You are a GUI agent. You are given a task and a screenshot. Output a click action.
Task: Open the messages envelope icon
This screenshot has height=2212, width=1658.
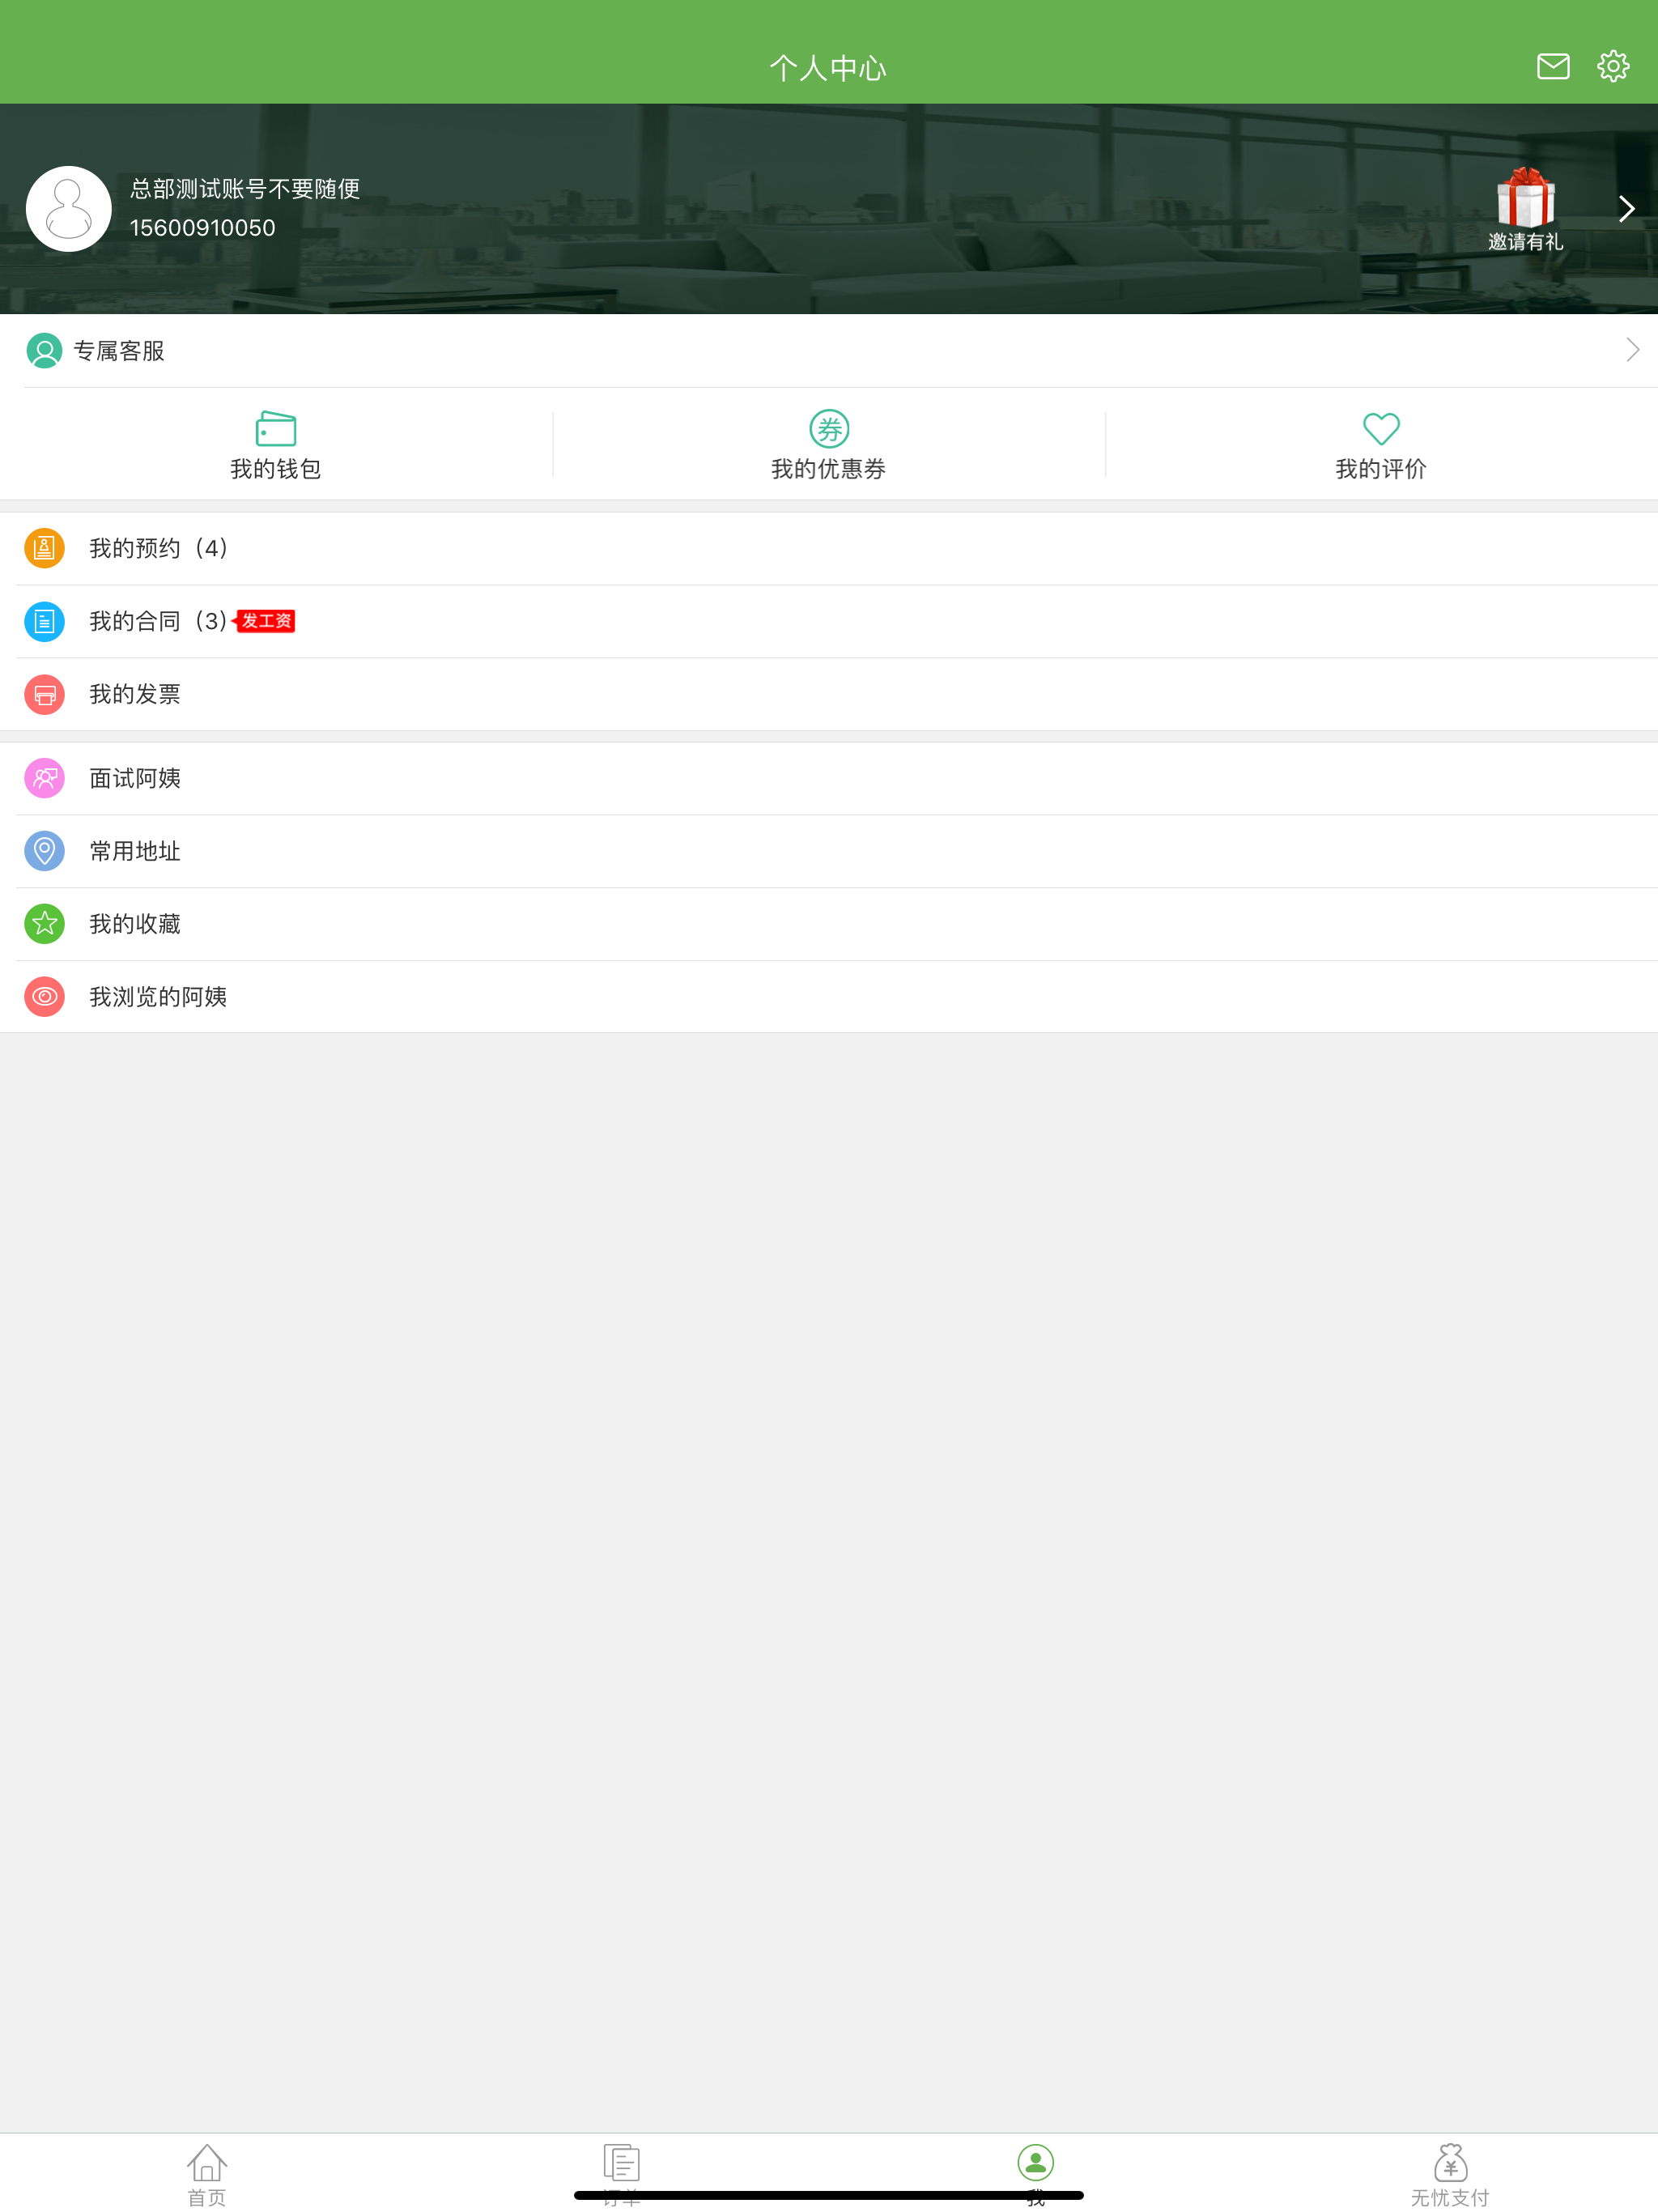(x=1552, y=66)
